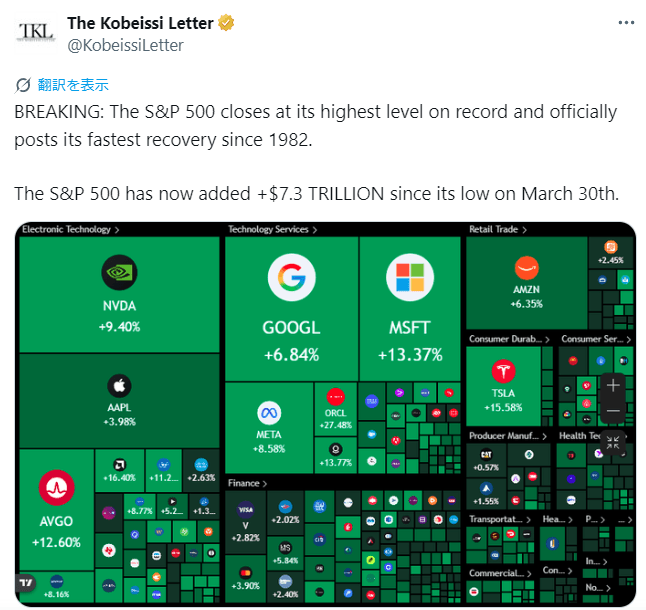Viewport: 646px width, 610px height.
Task: Expand the Electronic Technology sector
Action: pyautogui.click(x=70, y=229)
